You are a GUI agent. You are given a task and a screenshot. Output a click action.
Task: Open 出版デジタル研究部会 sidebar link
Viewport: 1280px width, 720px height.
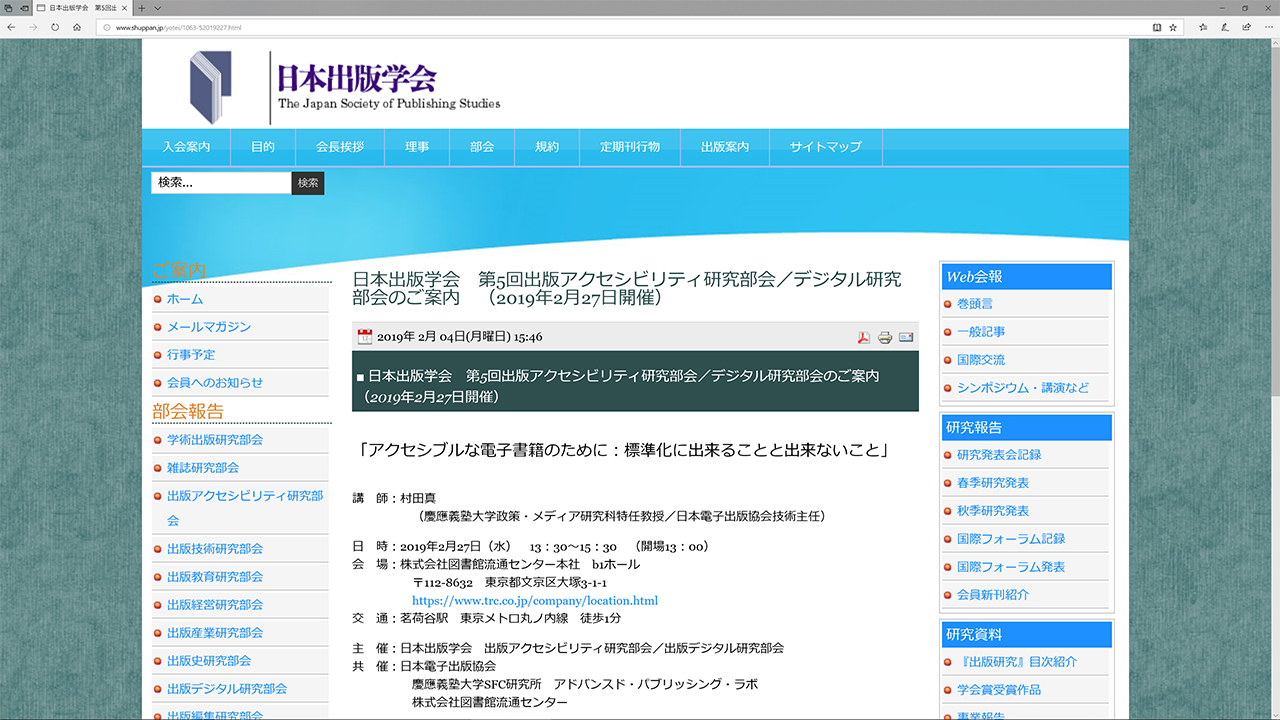click(227, 689)
